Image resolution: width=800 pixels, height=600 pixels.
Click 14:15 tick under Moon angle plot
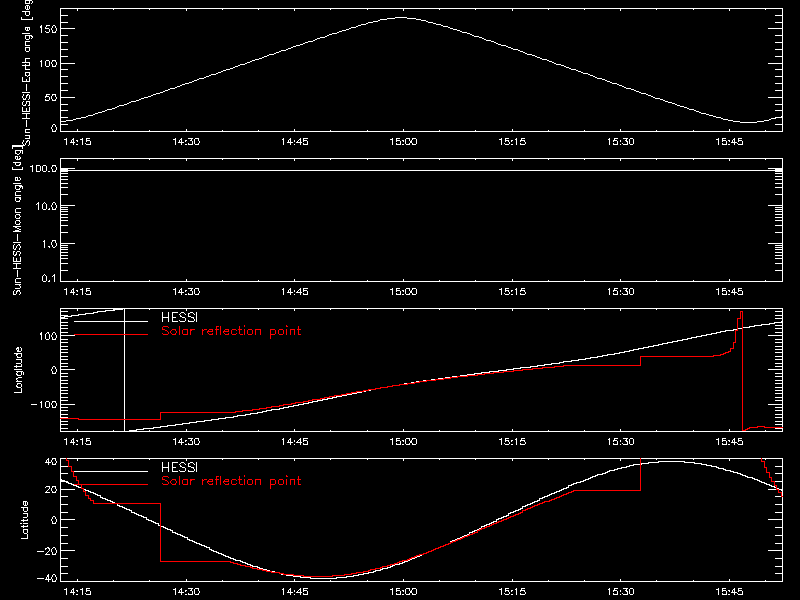pos(77,292)
